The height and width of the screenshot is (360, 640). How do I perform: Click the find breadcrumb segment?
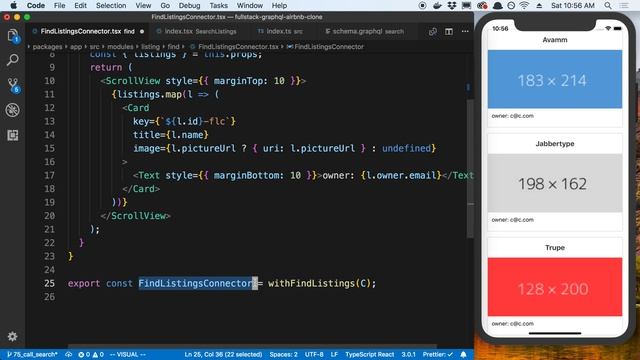pyautogui.click(x=173, y=47)
